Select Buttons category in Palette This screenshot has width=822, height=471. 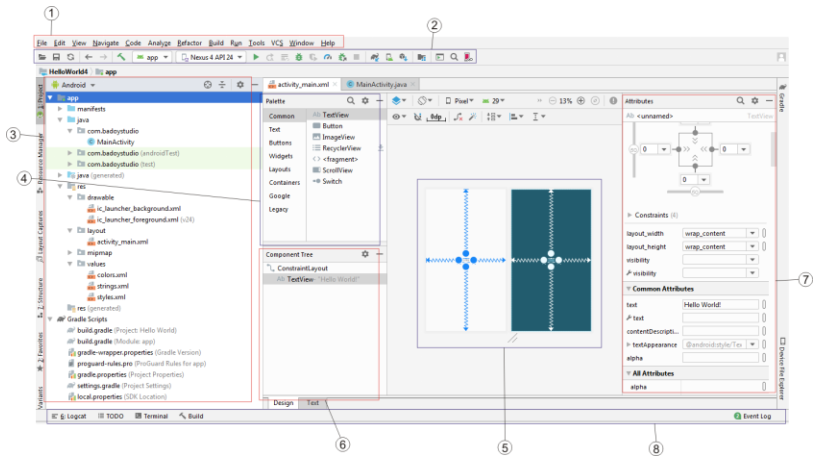(280, 143)
